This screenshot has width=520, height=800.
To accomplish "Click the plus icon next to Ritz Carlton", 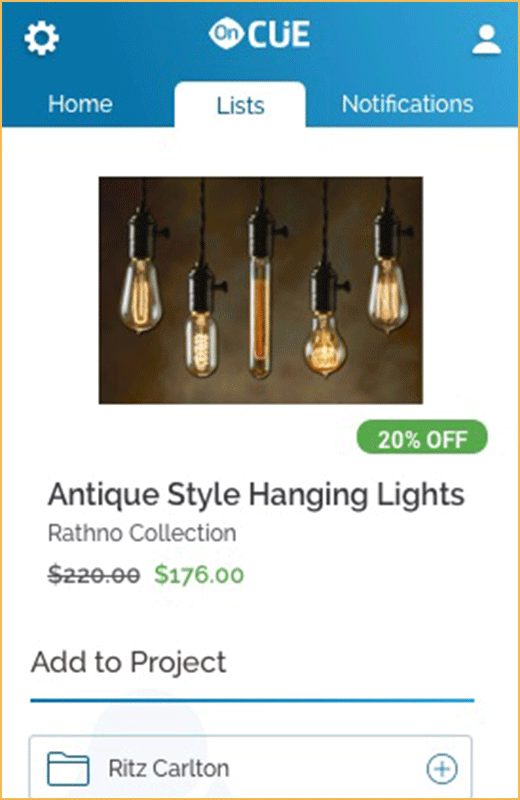I will tap(442, 768).
